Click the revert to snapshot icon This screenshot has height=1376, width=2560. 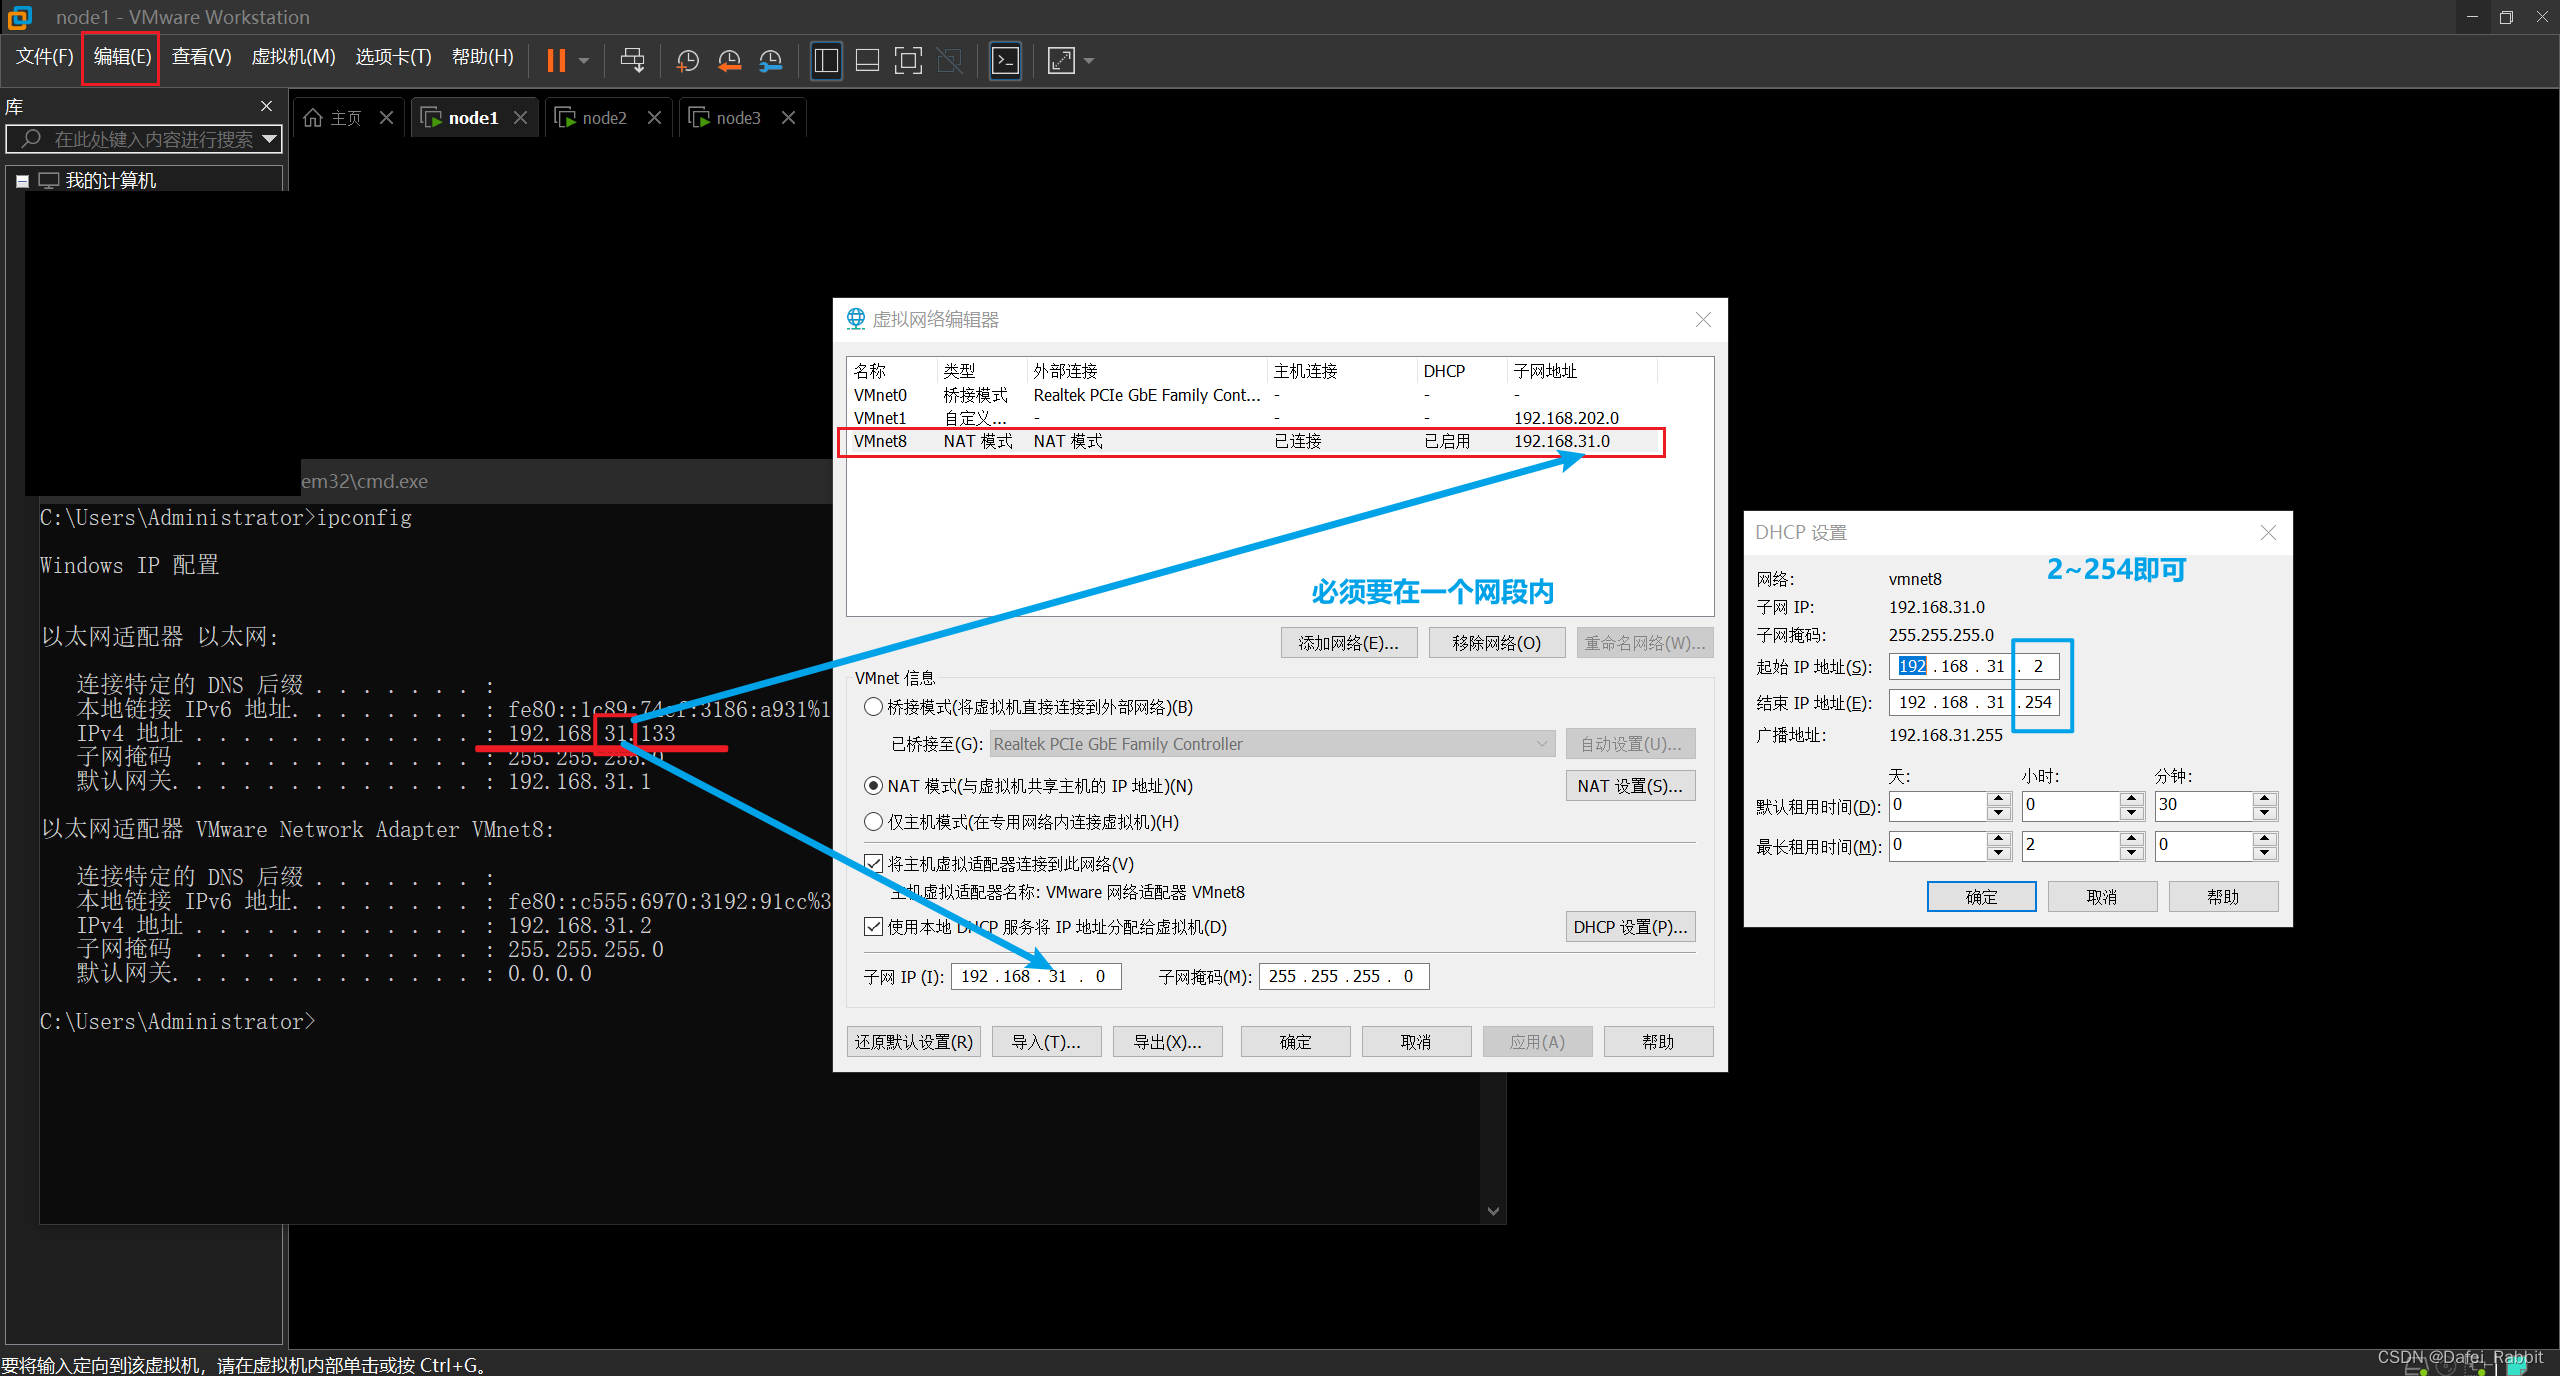(x=729, y=61)
